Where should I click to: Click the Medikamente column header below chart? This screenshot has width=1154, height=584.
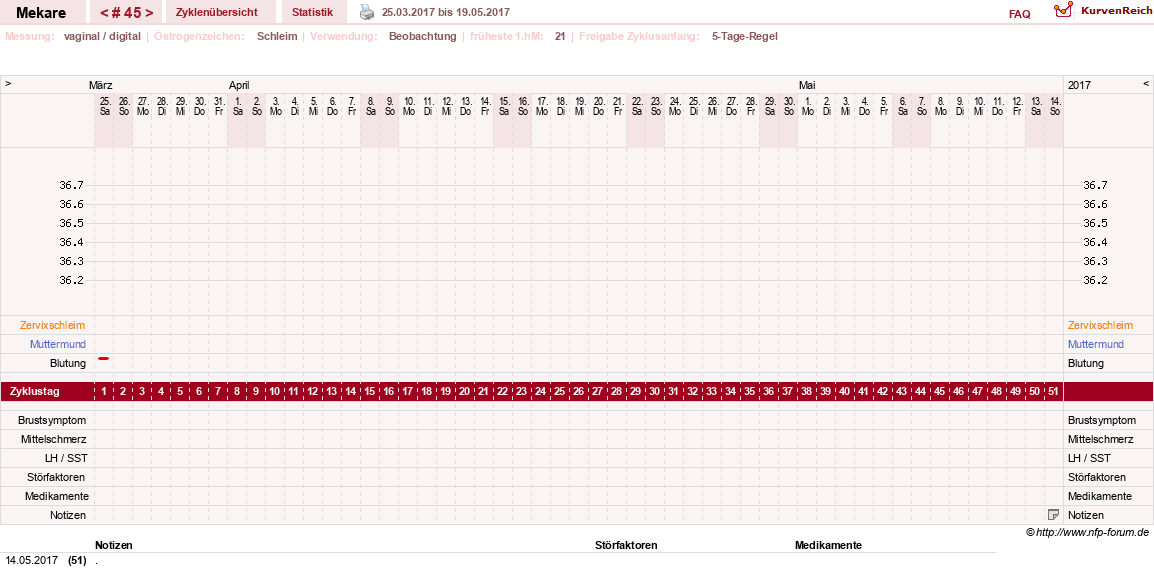point(828,545)
